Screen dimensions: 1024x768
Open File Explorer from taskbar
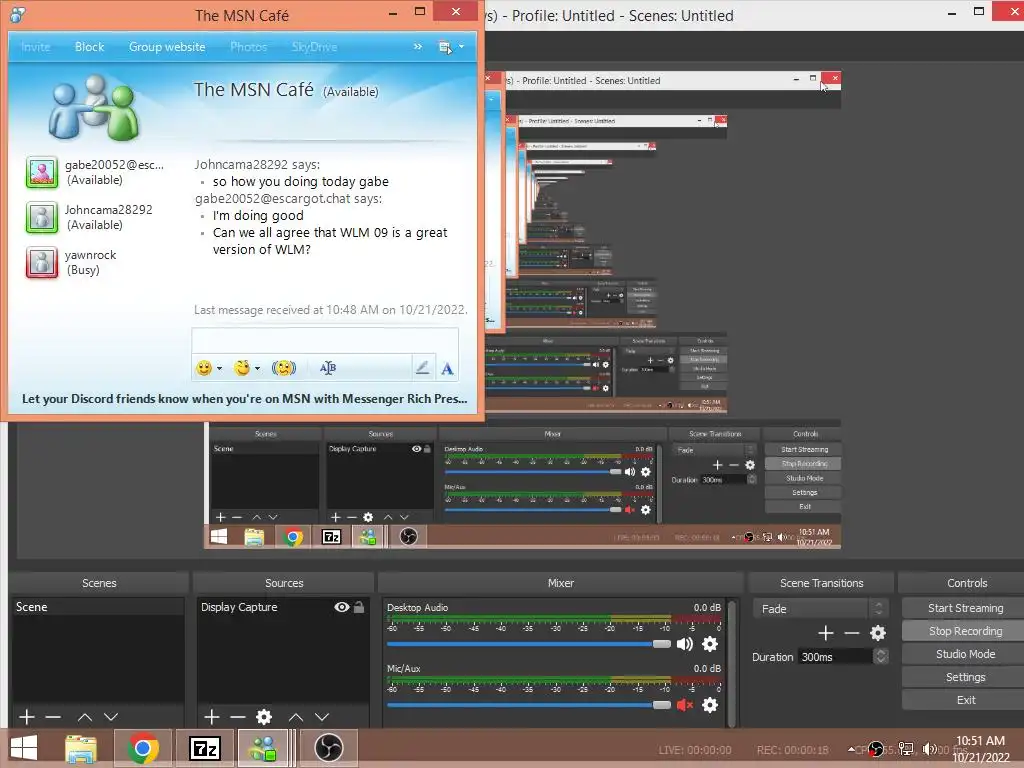point(81,748)
